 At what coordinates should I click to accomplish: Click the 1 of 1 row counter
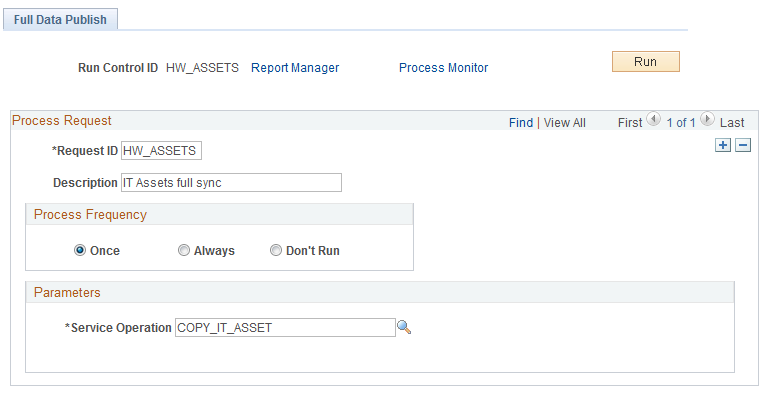[680, 122]
